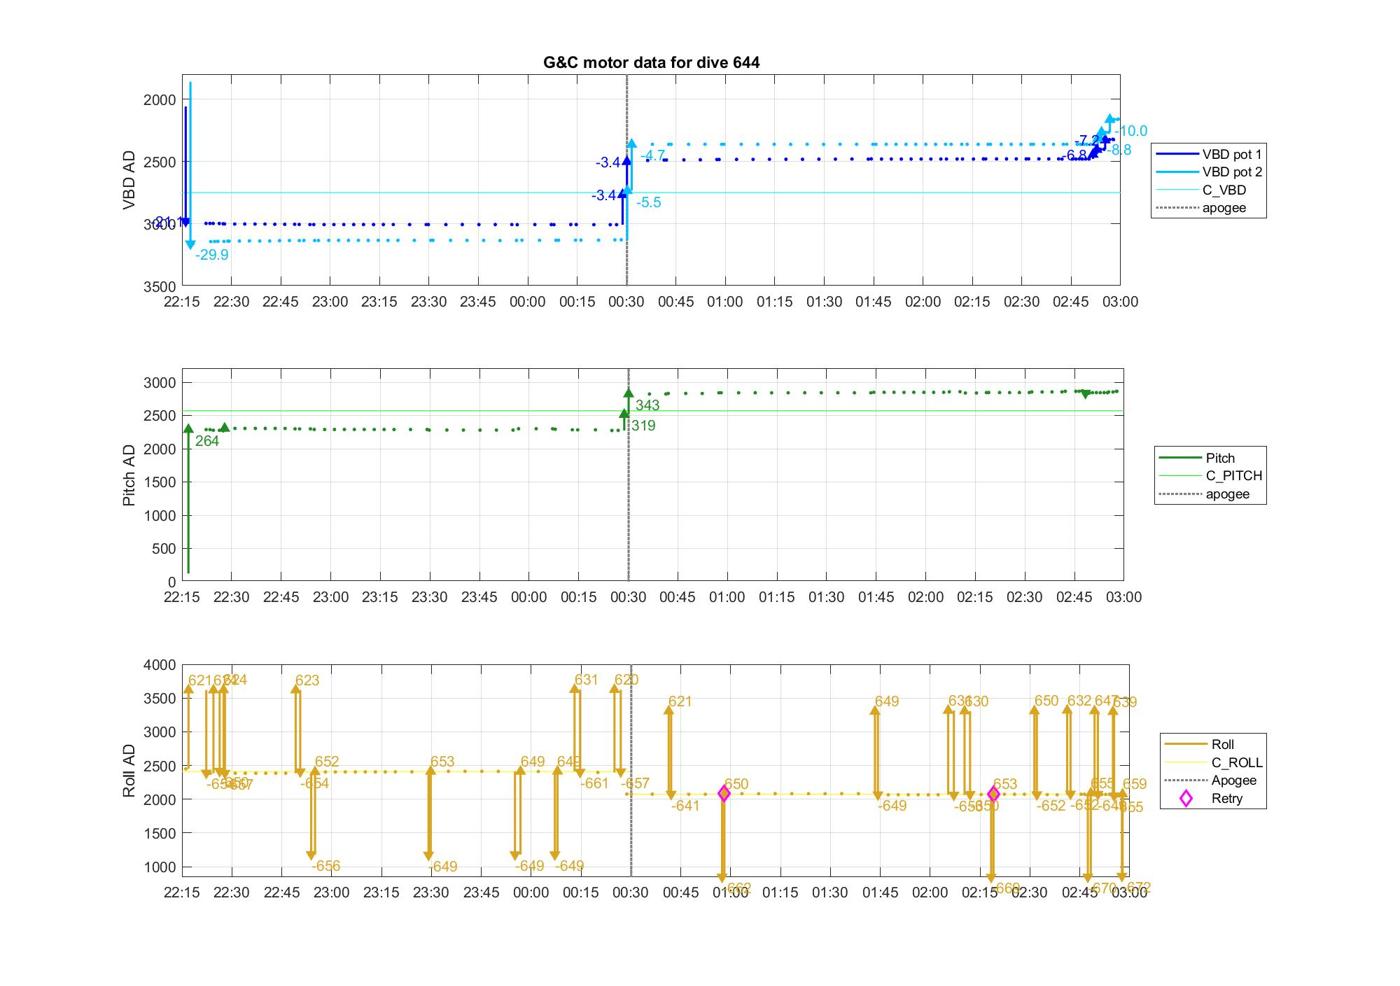
Task: Click the gold line sample beside 'Roll' legend
Action: 1185,744
